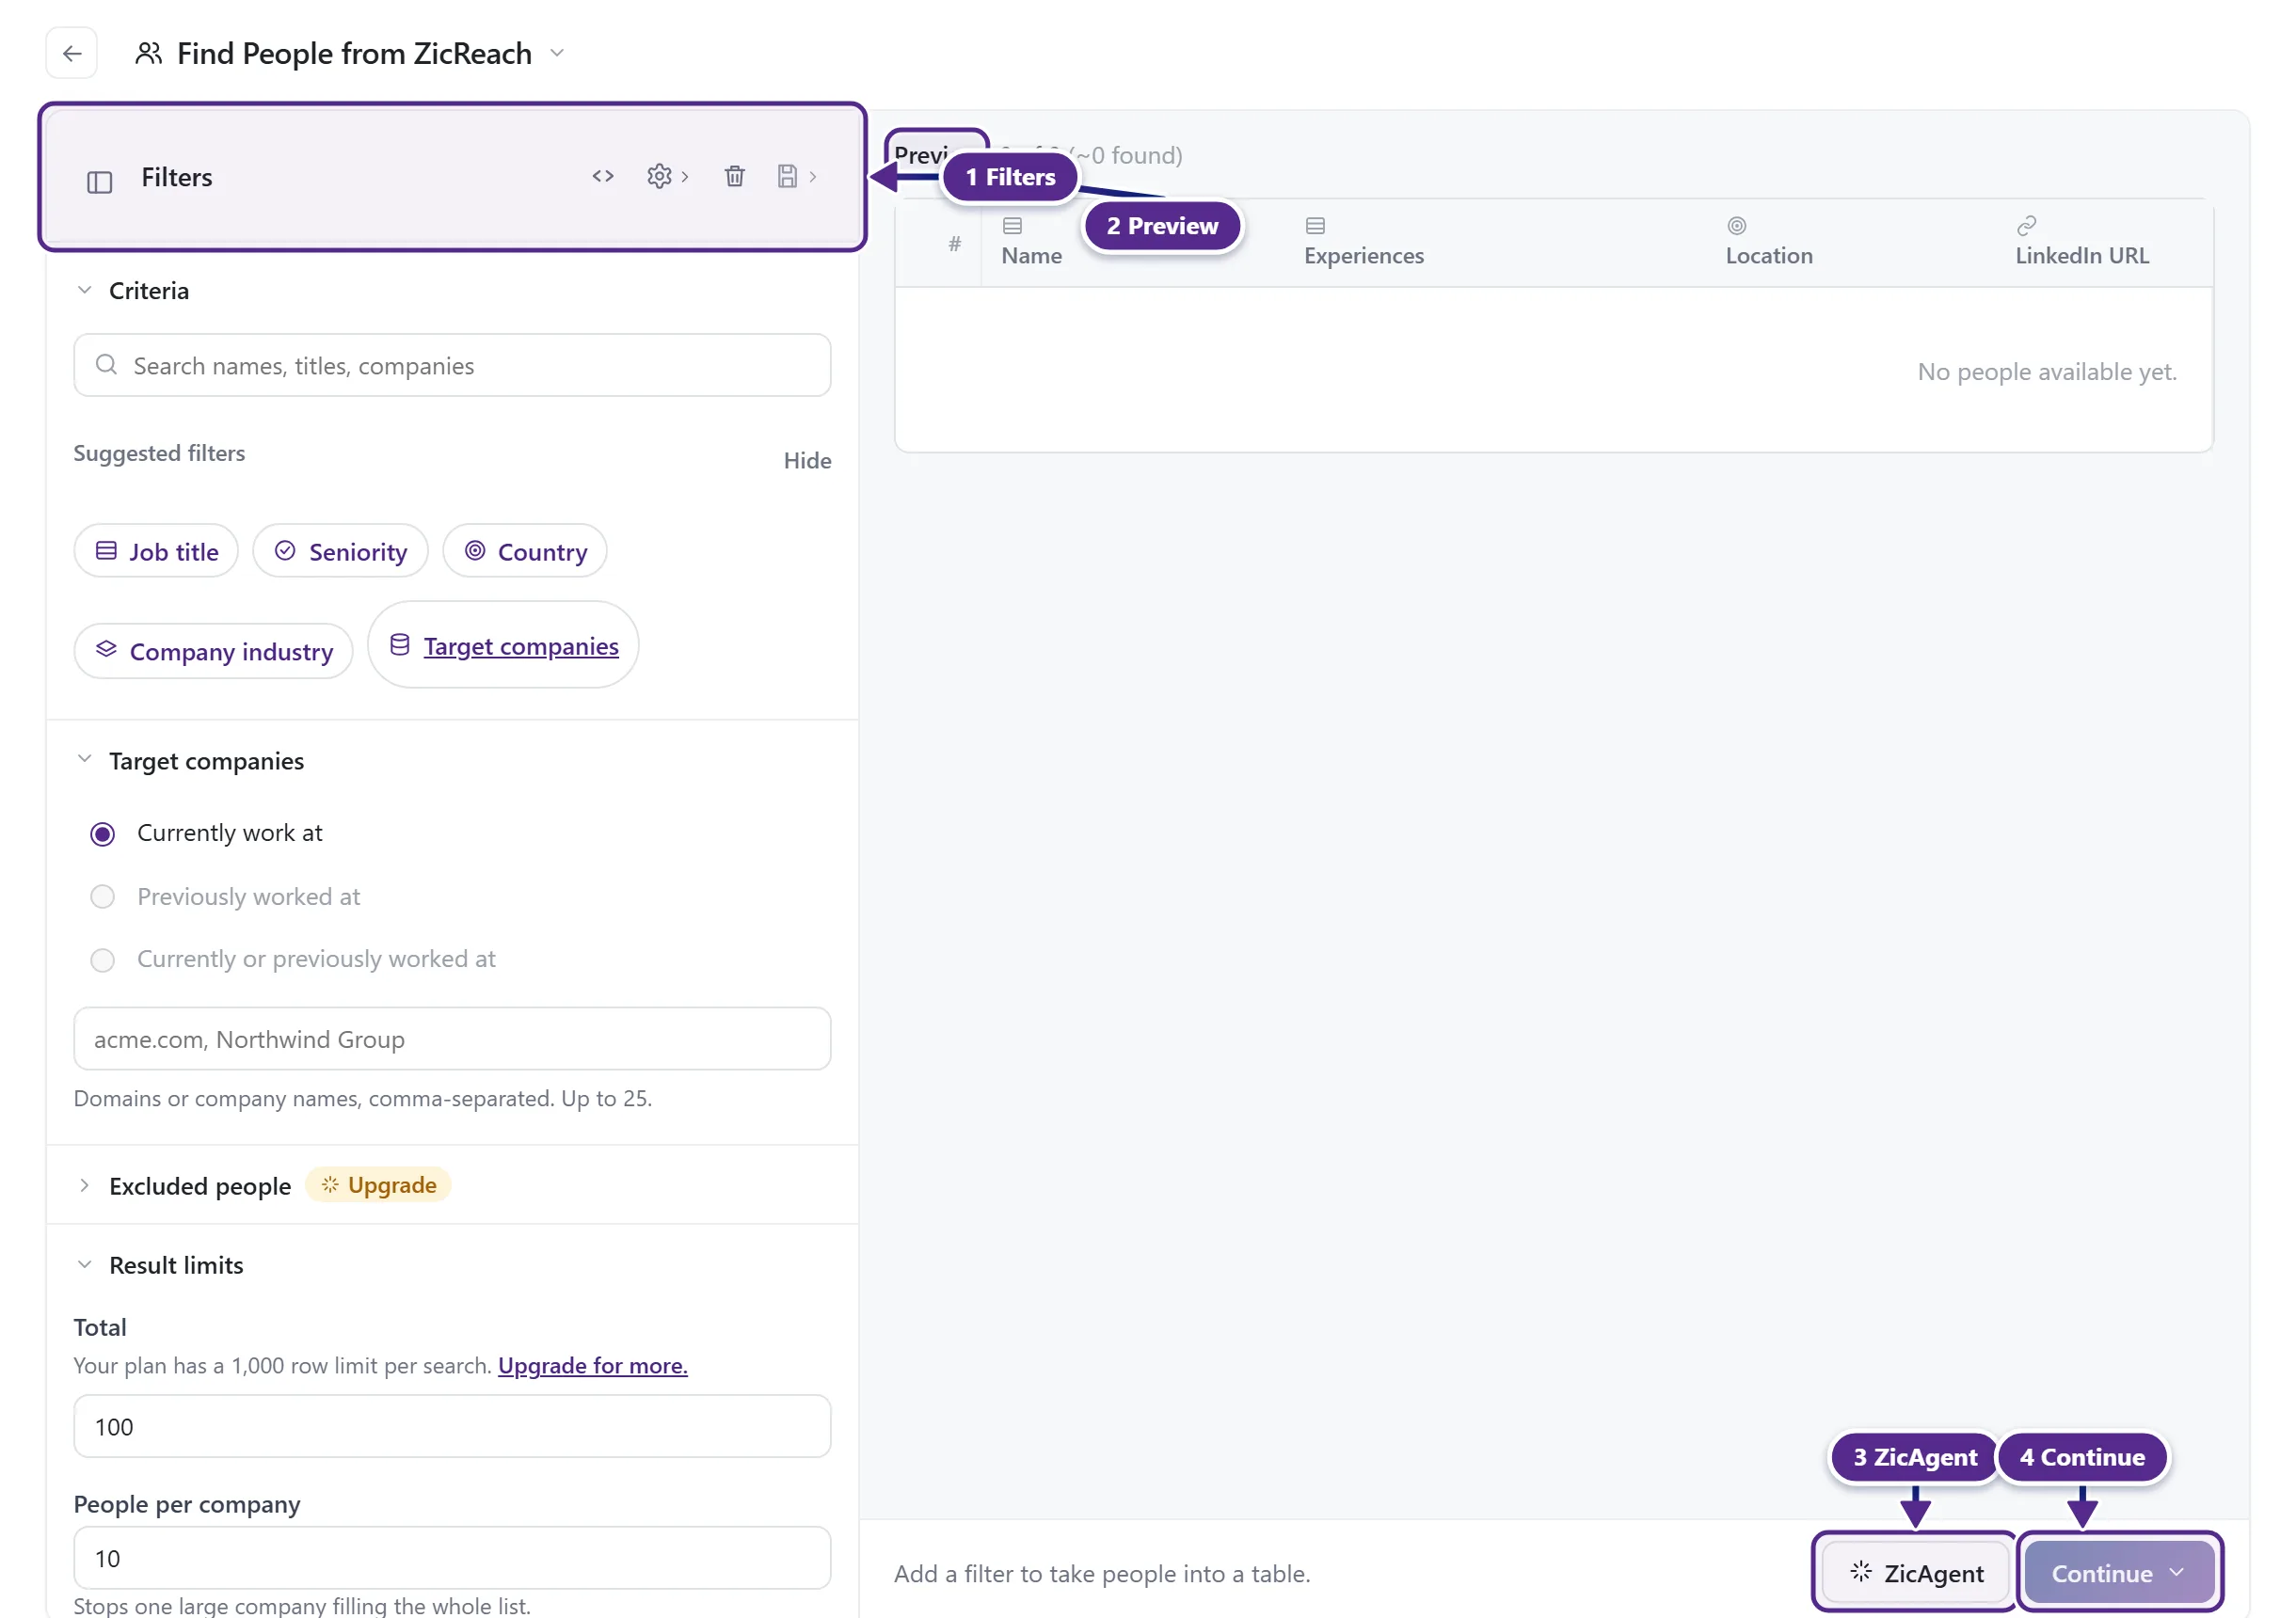Go back using the left arrow button
This screenshot has height=1618, width=2296.
click(x=72, y=53)
